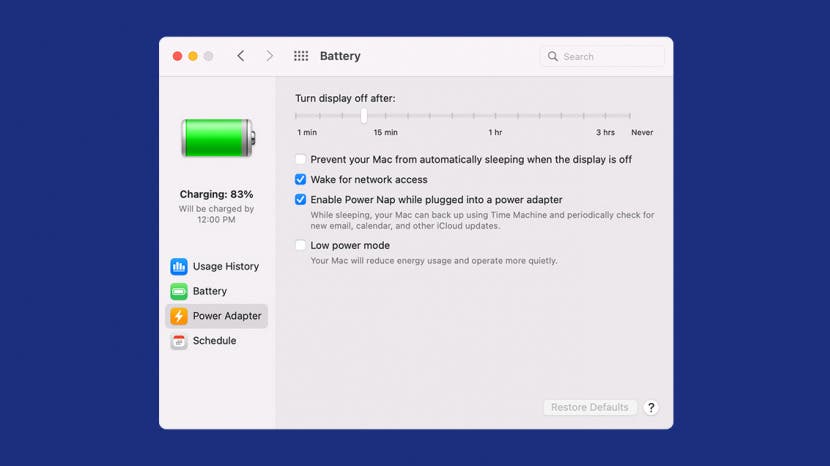Click the display off slider handle

point(364,115)
